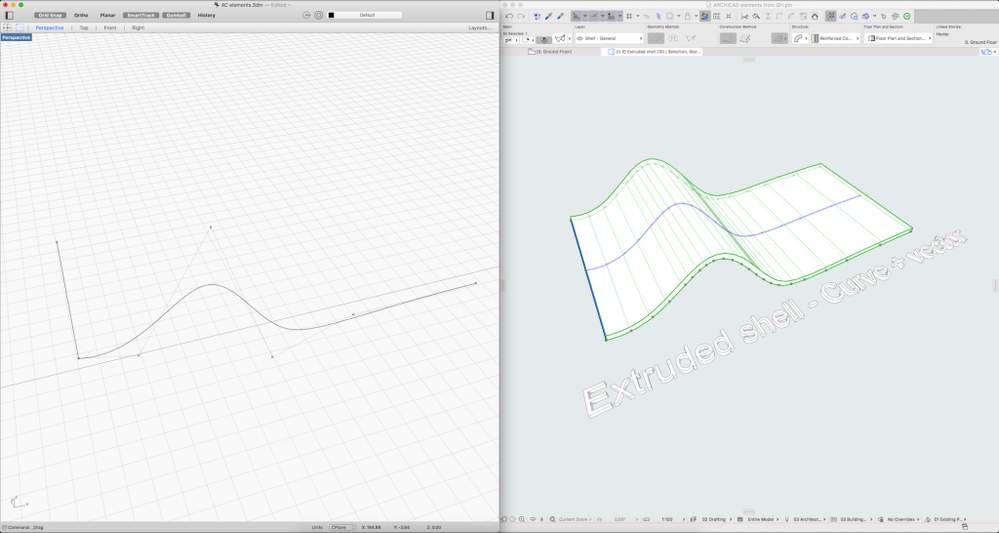Switch to 0. Ground Floor tab

[x=550, y=52]
